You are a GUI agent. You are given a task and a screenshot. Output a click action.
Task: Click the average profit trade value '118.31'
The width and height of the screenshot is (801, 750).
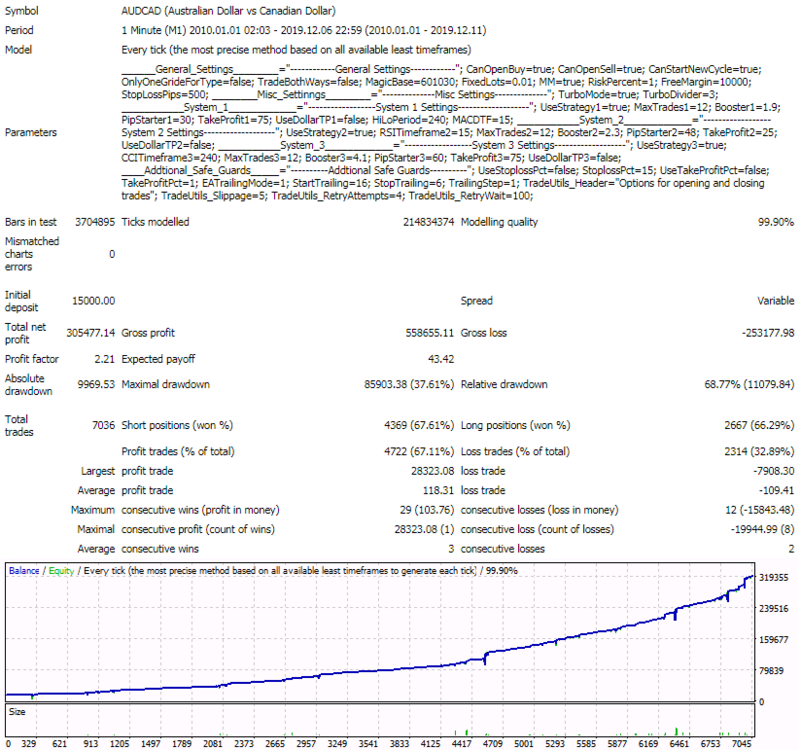coord(438,490)
